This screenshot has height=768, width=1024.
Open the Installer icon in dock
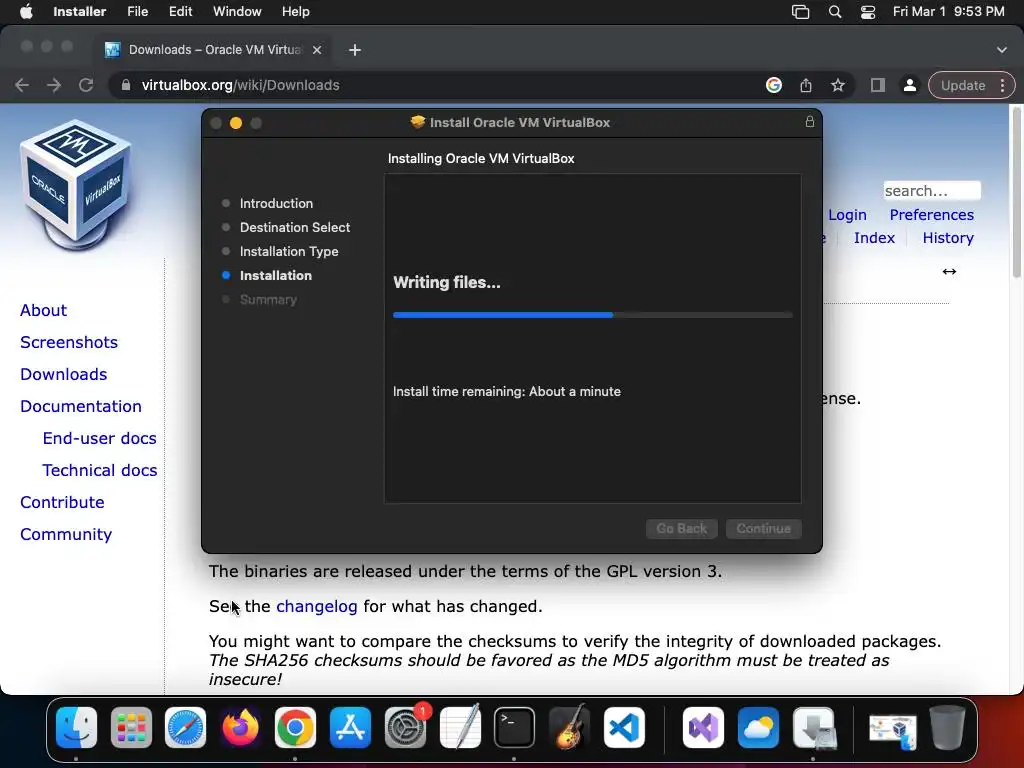(x=814, y=727)
